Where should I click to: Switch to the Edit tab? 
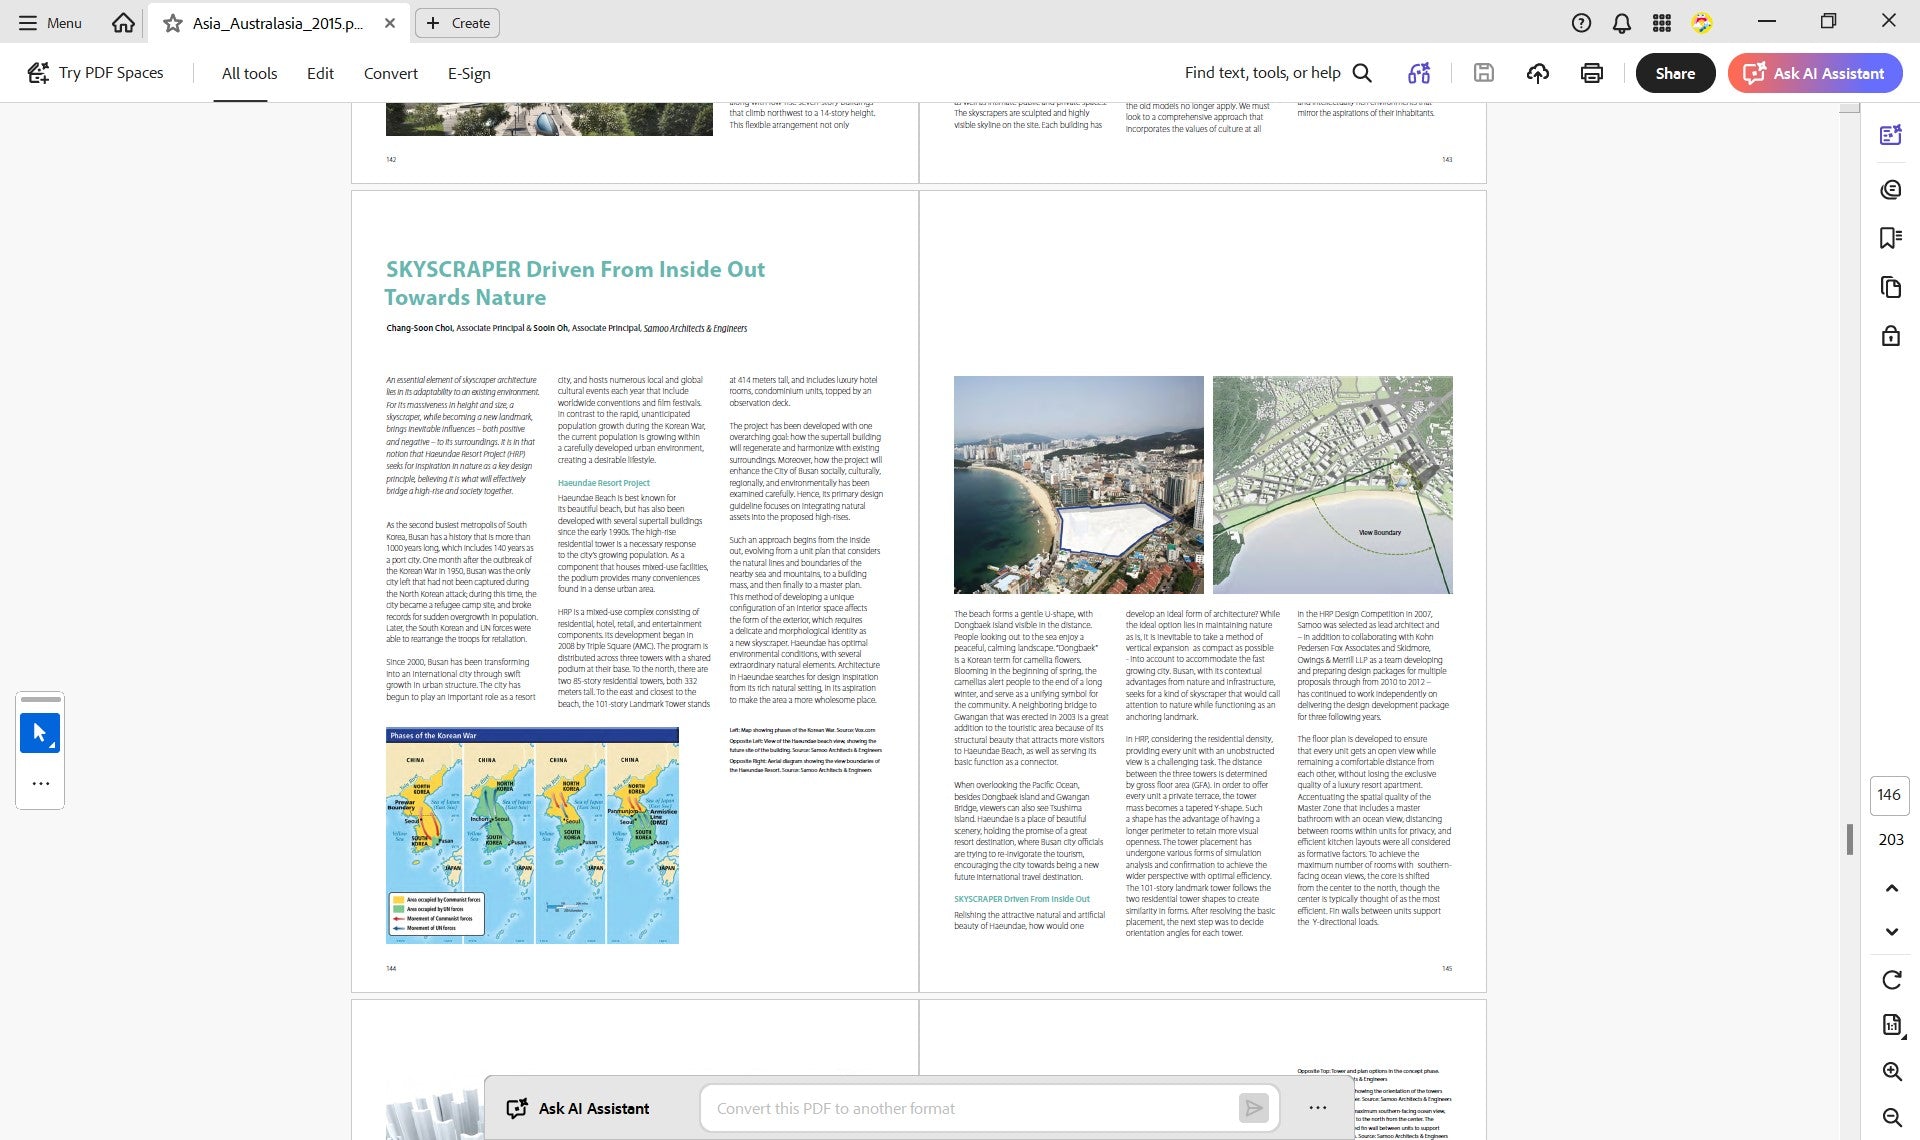click(x=320, y=73)
